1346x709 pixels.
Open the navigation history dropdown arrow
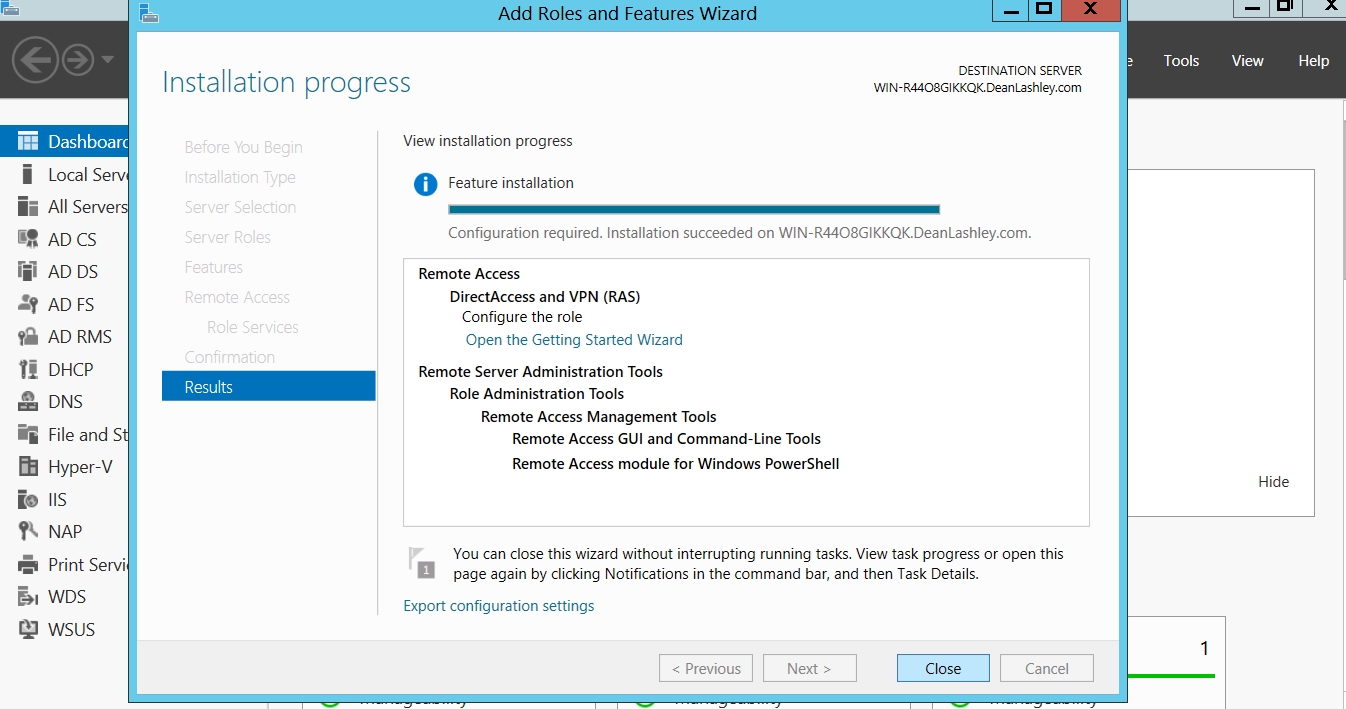tap(107, 60)
